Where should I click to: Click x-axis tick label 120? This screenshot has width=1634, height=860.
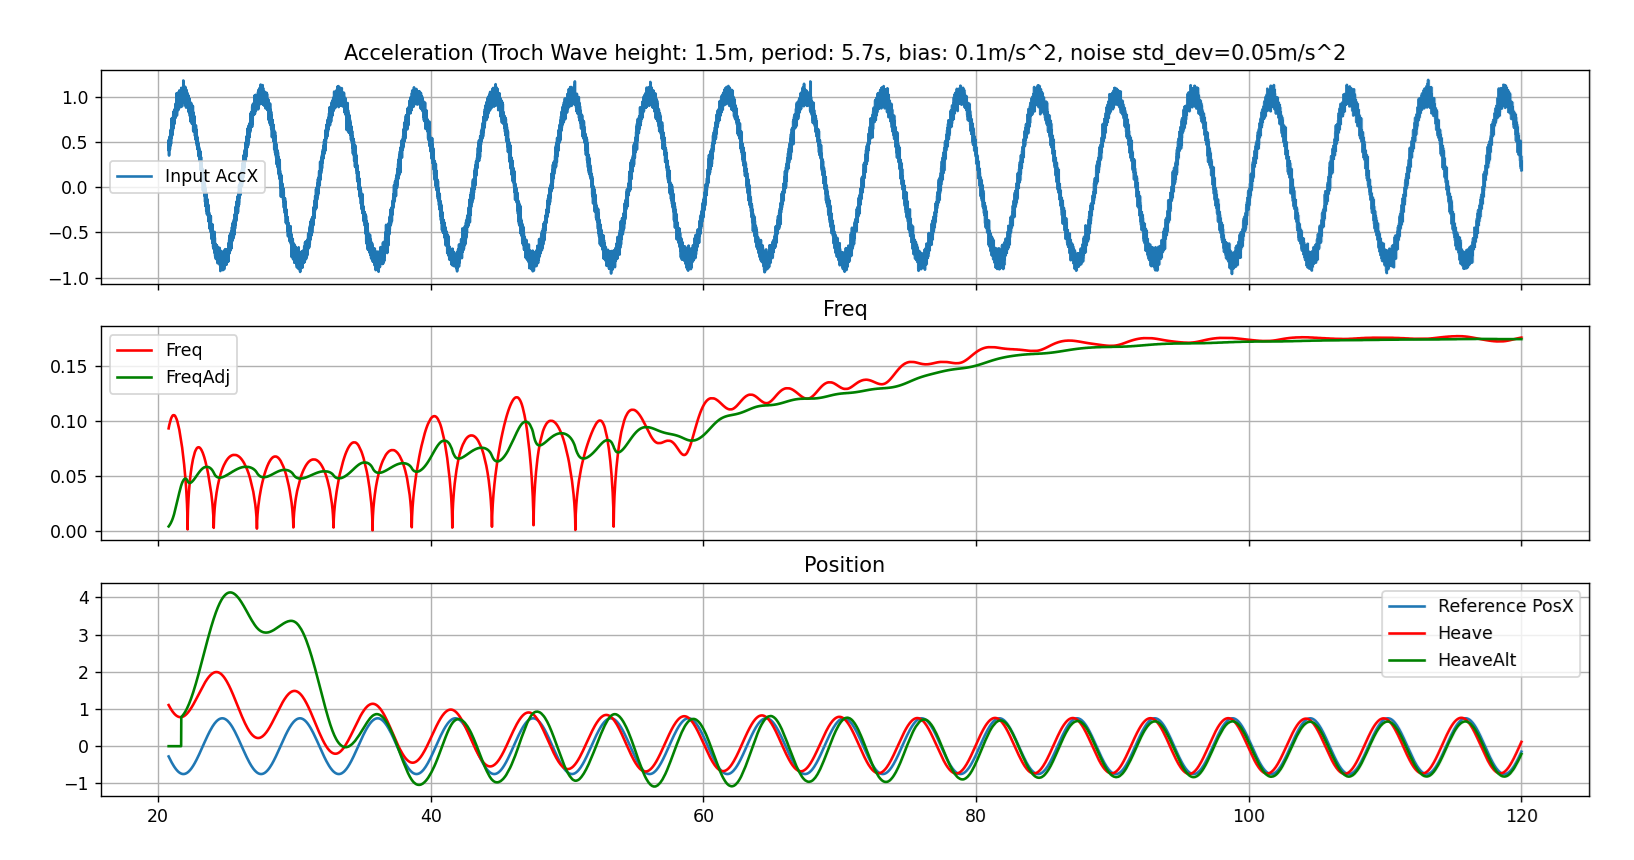click(x=1522, y=816)
